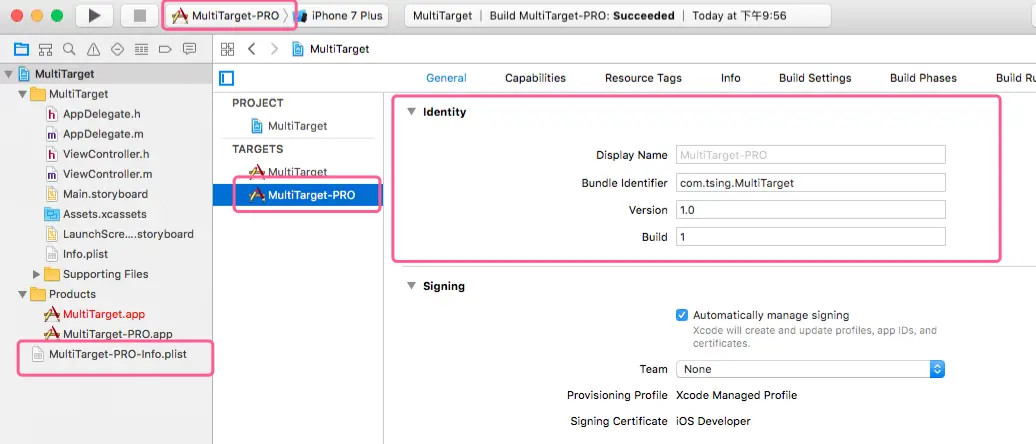
Task: Open the Find navigator magnifier icon
Action: pyautogui.click(x=69, y=49)
